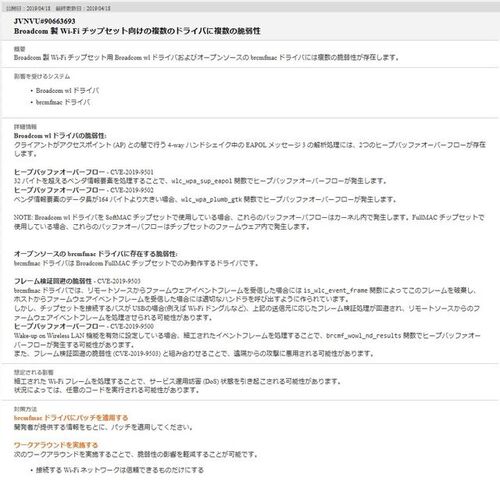Click the Broadcom wl ドライバの脆弱性 heading
The width and height of the screenshot is (500, 485).
60,136
